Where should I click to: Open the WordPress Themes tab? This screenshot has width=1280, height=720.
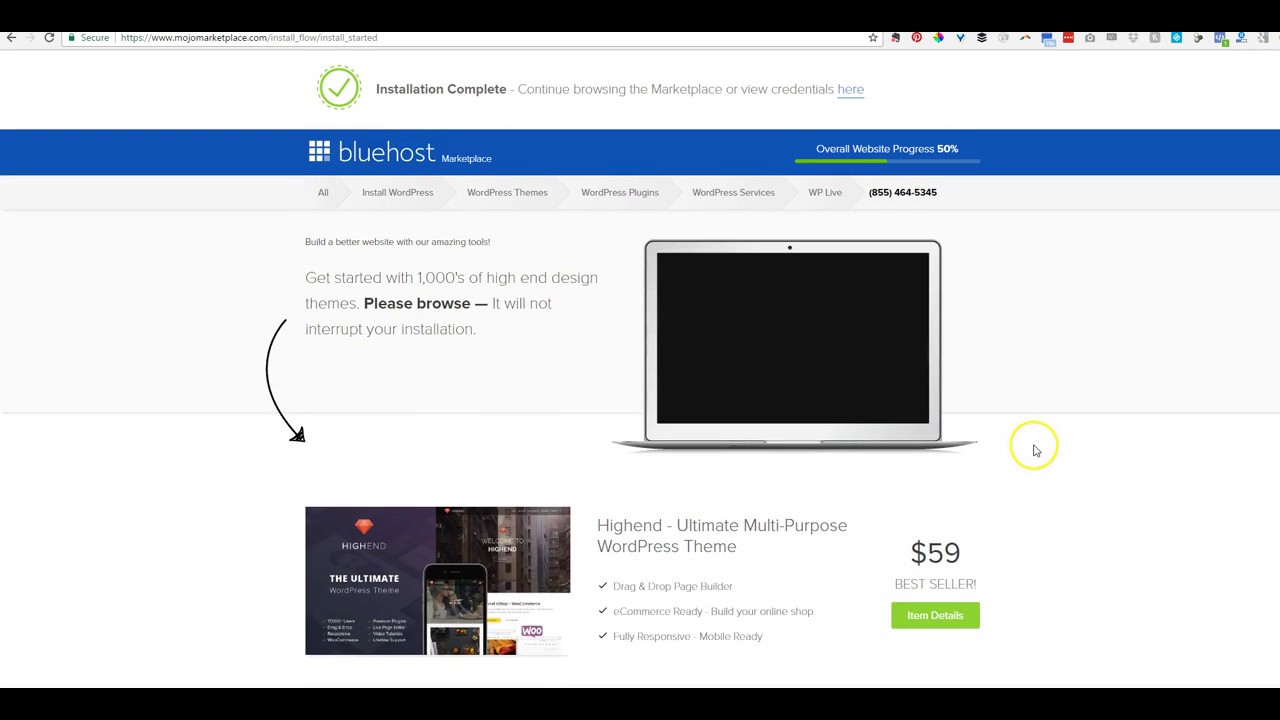[x=507, y=192]
